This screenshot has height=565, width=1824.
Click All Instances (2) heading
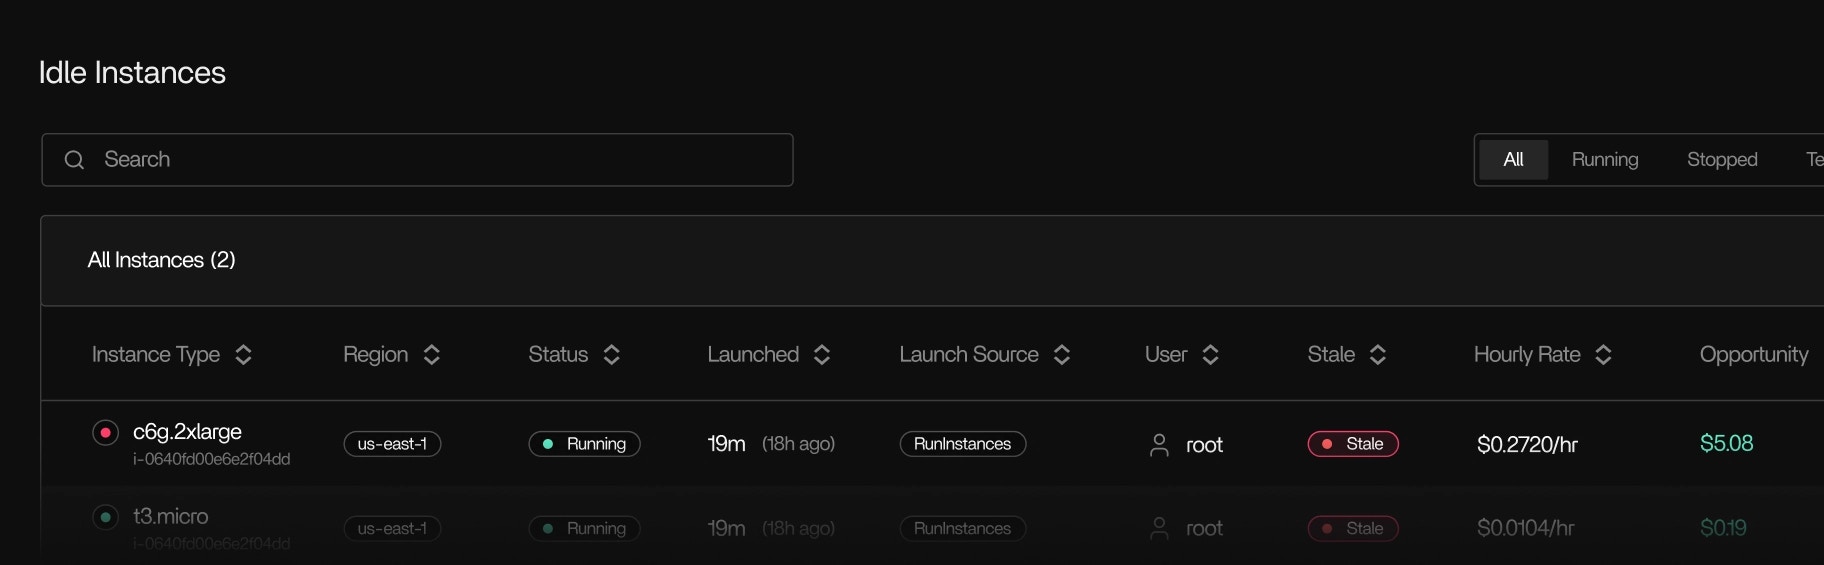coord(162,260)
